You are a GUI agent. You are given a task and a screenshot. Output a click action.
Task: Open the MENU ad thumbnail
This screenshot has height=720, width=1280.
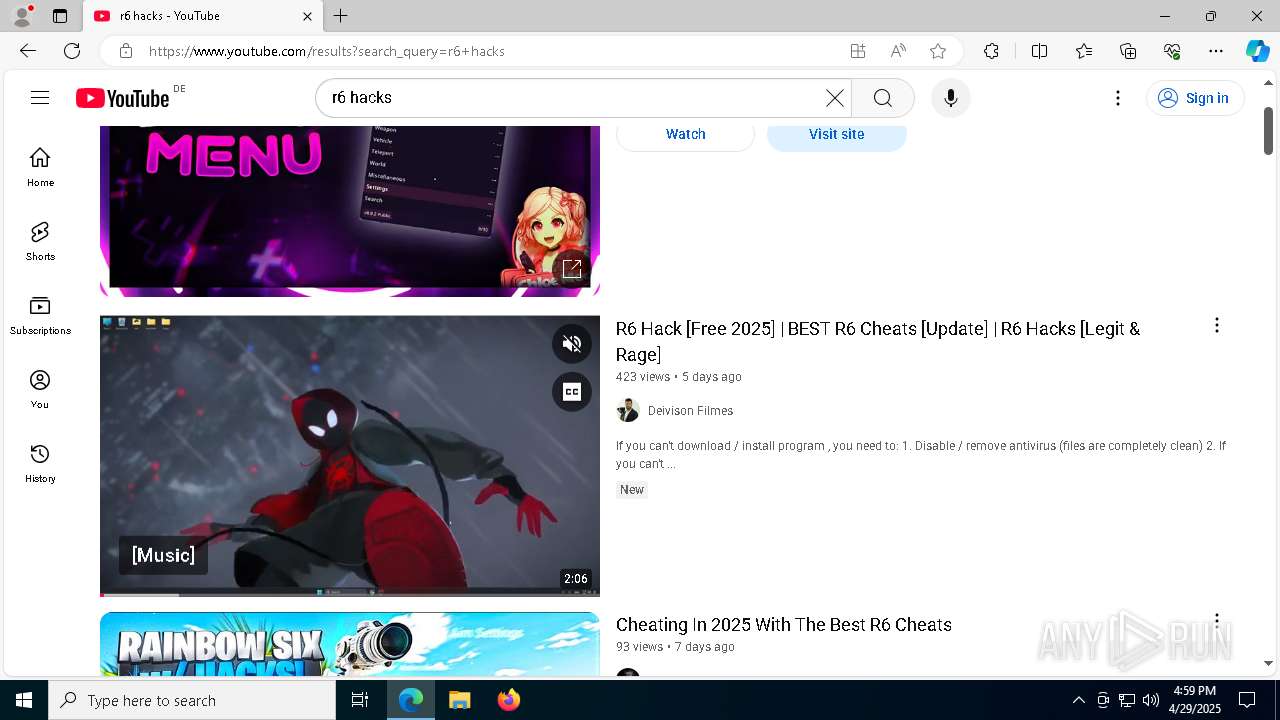(x=350, y=211)
